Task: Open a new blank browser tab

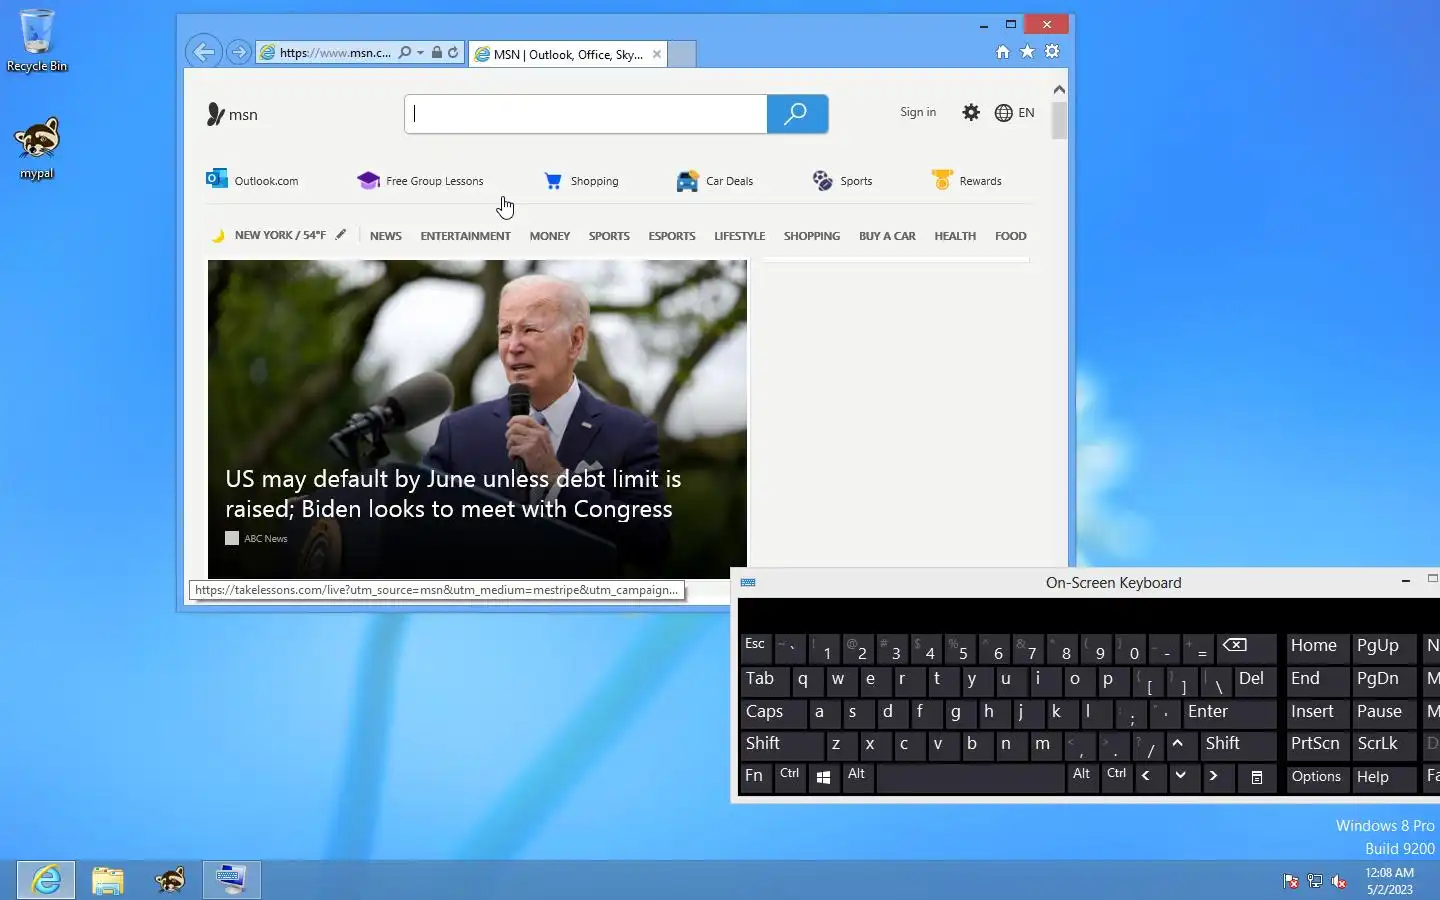Action: tap(681, 54)
